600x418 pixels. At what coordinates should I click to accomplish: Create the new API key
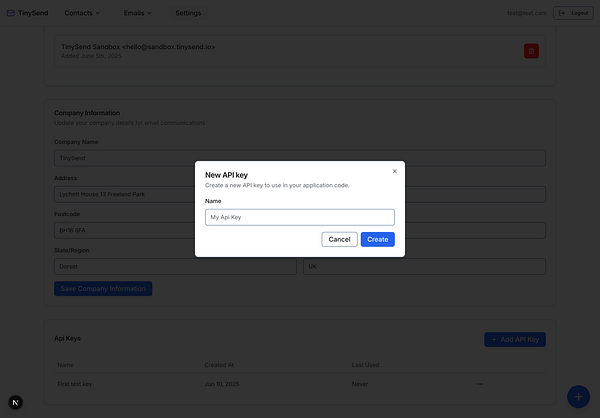click(x=378, y=239)
